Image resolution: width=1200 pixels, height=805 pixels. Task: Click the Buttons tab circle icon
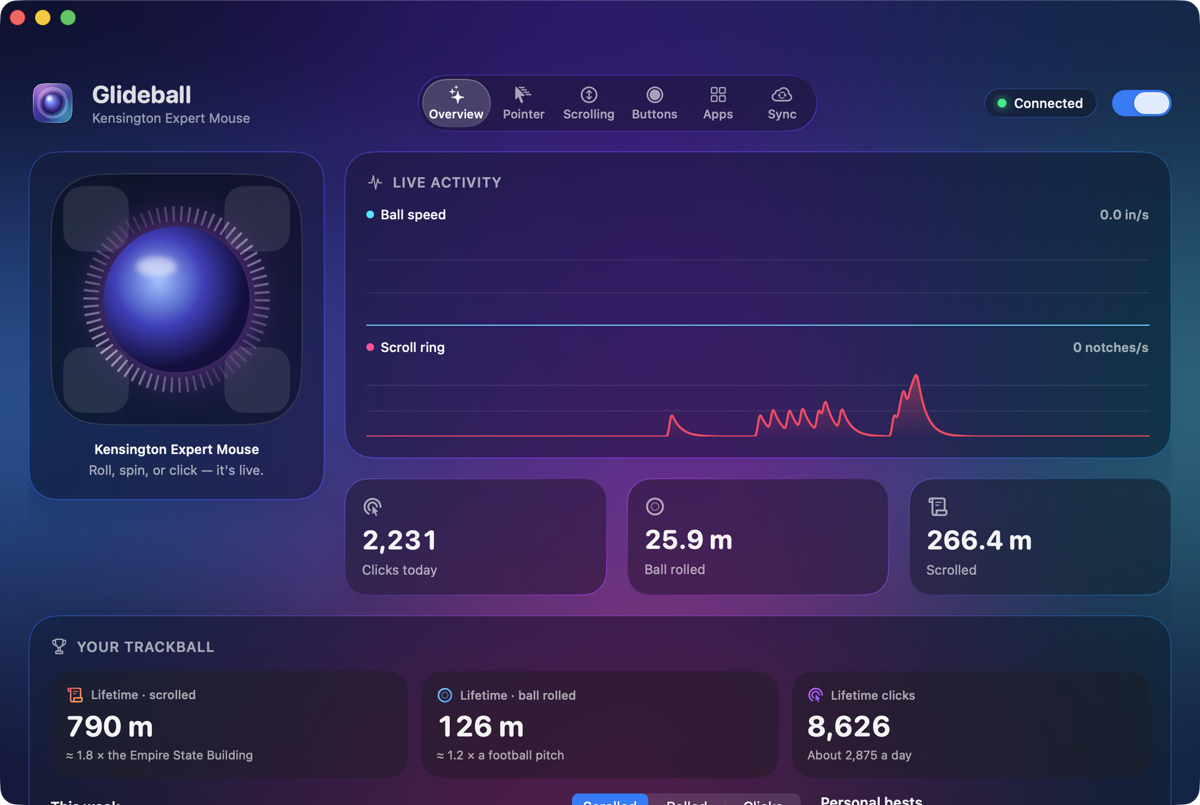tap(654, 94)
